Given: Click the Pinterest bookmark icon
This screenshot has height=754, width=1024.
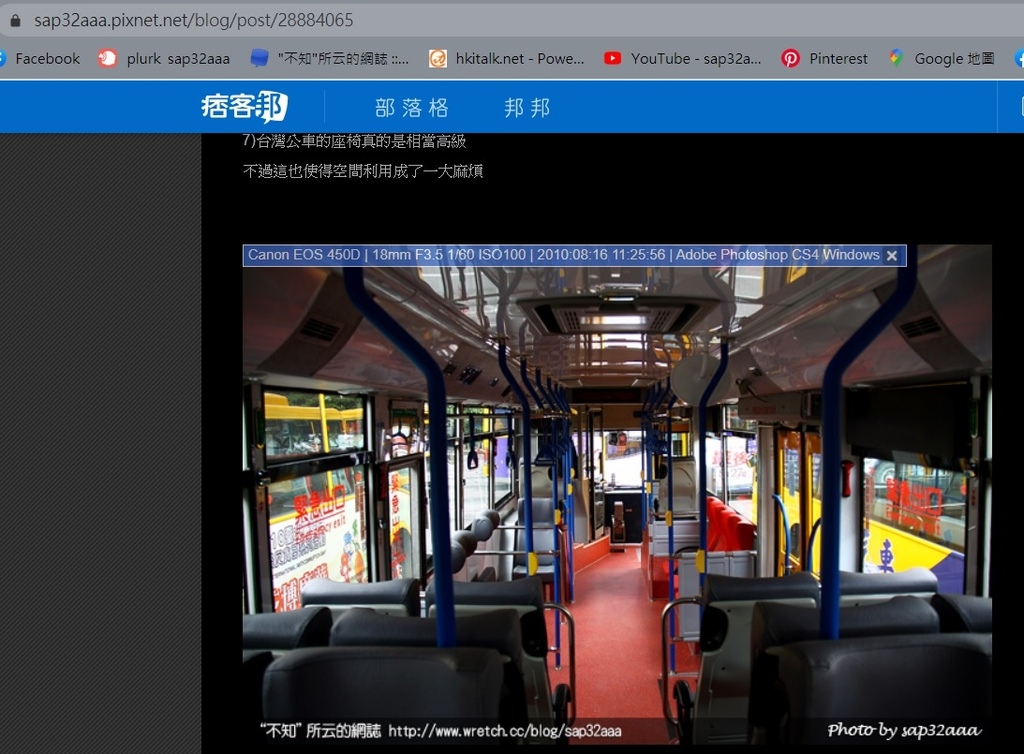Looking at the screenshot, I should coord(790,59).
